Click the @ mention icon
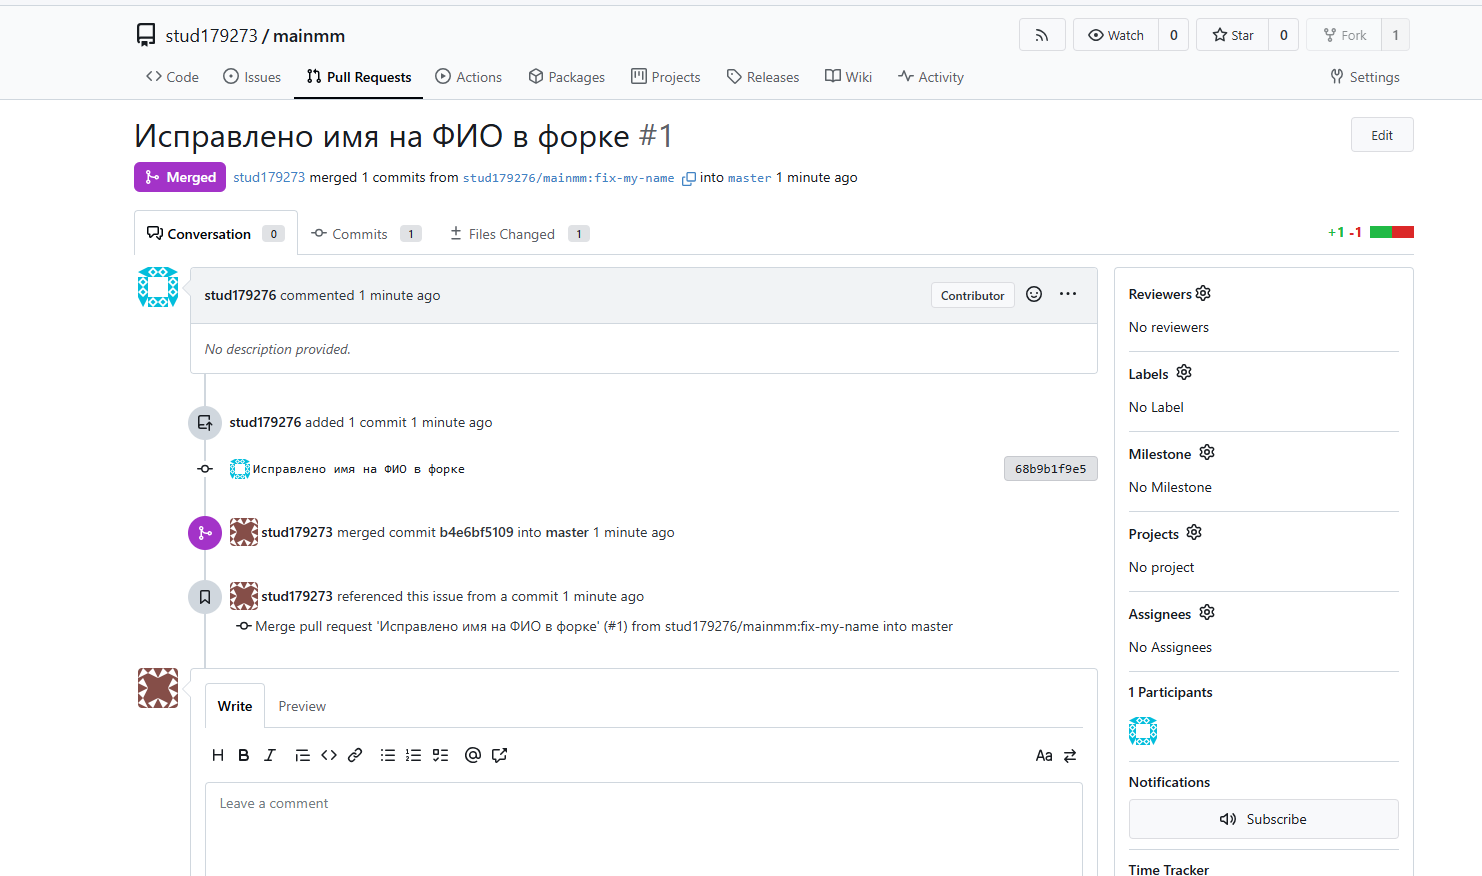1482x876 pixels. tap(473, 755)
